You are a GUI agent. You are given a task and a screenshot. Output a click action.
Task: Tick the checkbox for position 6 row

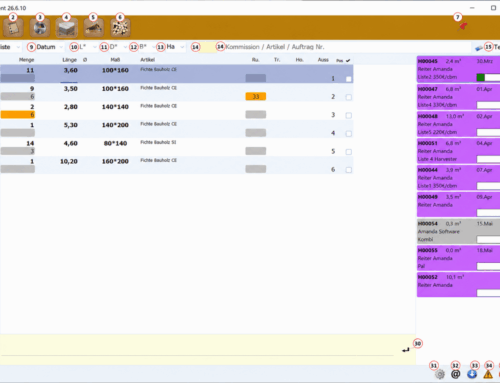pyautogui.click(x=348, y=170)
